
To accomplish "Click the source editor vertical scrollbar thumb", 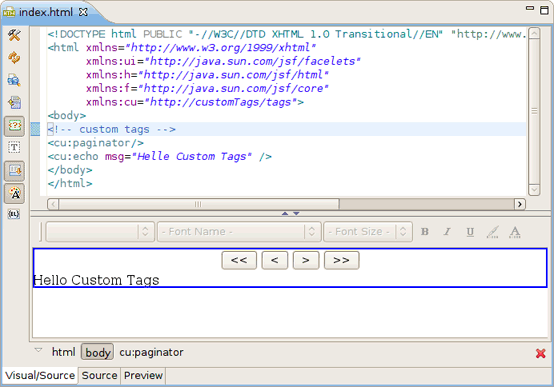I will (534, 111).
